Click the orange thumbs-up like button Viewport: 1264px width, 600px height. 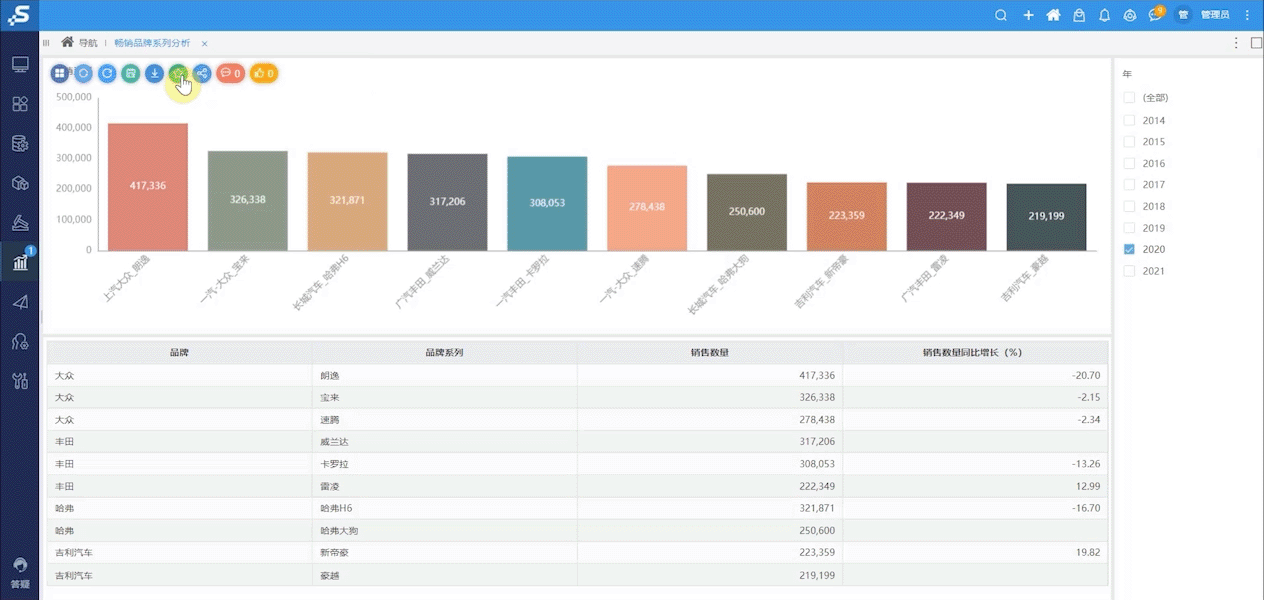point(264,73)
